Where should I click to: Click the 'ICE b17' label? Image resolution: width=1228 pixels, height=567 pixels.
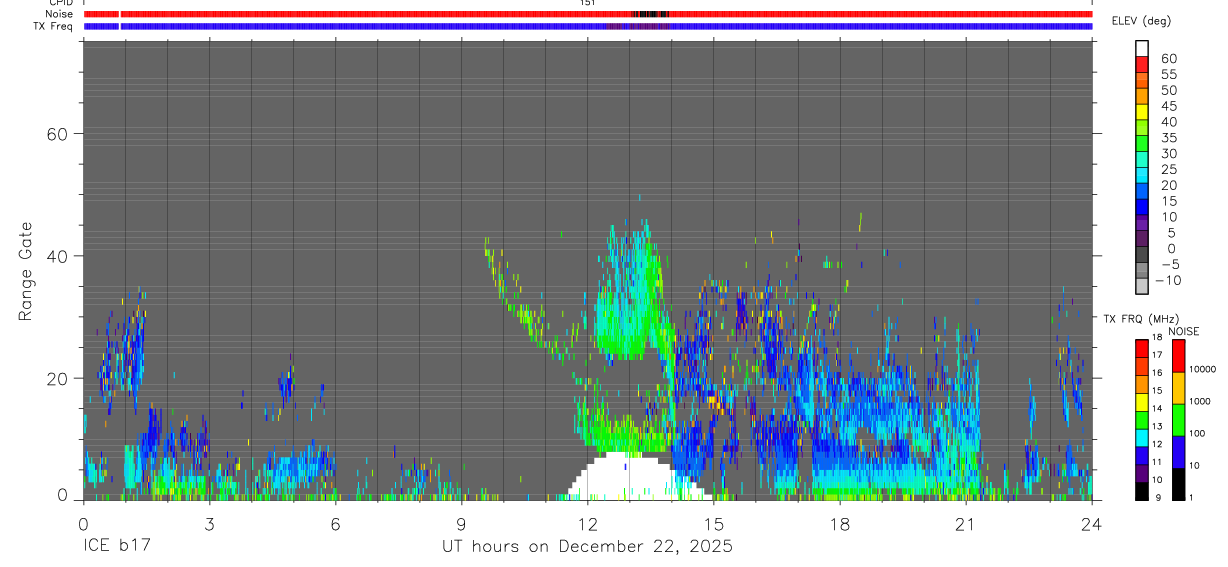click(x=116, y=546)
